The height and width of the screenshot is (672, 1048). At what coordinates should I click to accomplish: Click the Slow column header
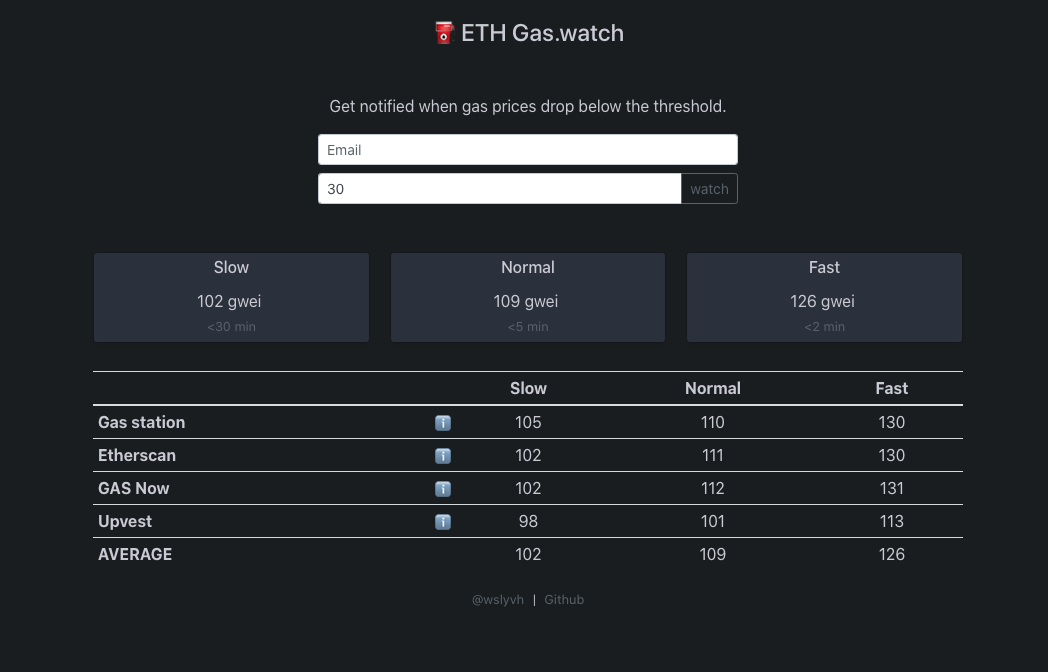pyautogui.click(x=528, y=388)
